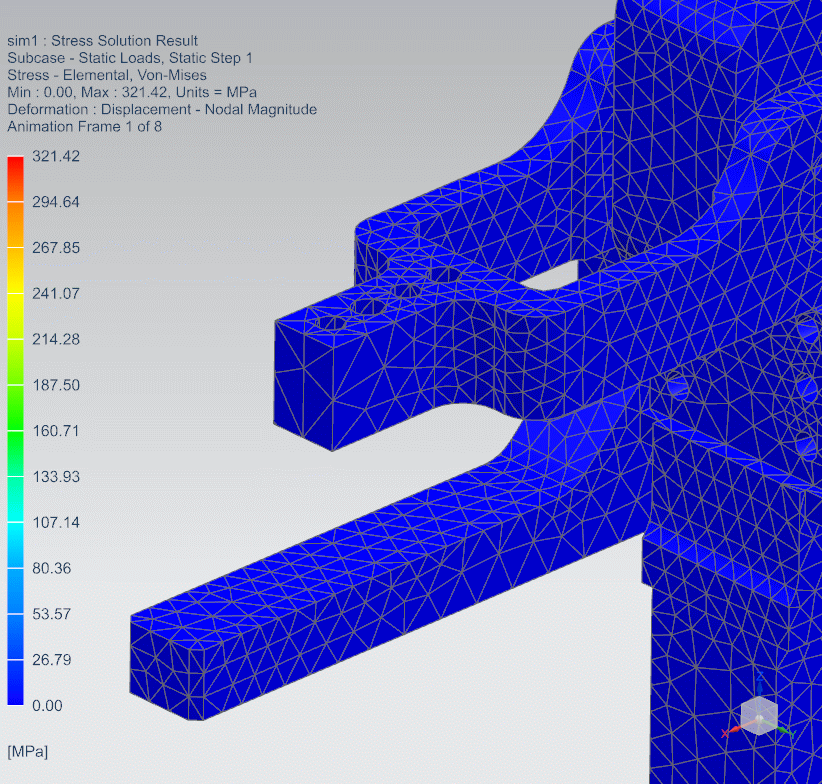Click the 'Min : 0.00, Max : 321.42' line
This screenshot has height=784, width=822.
click(131, 92)
